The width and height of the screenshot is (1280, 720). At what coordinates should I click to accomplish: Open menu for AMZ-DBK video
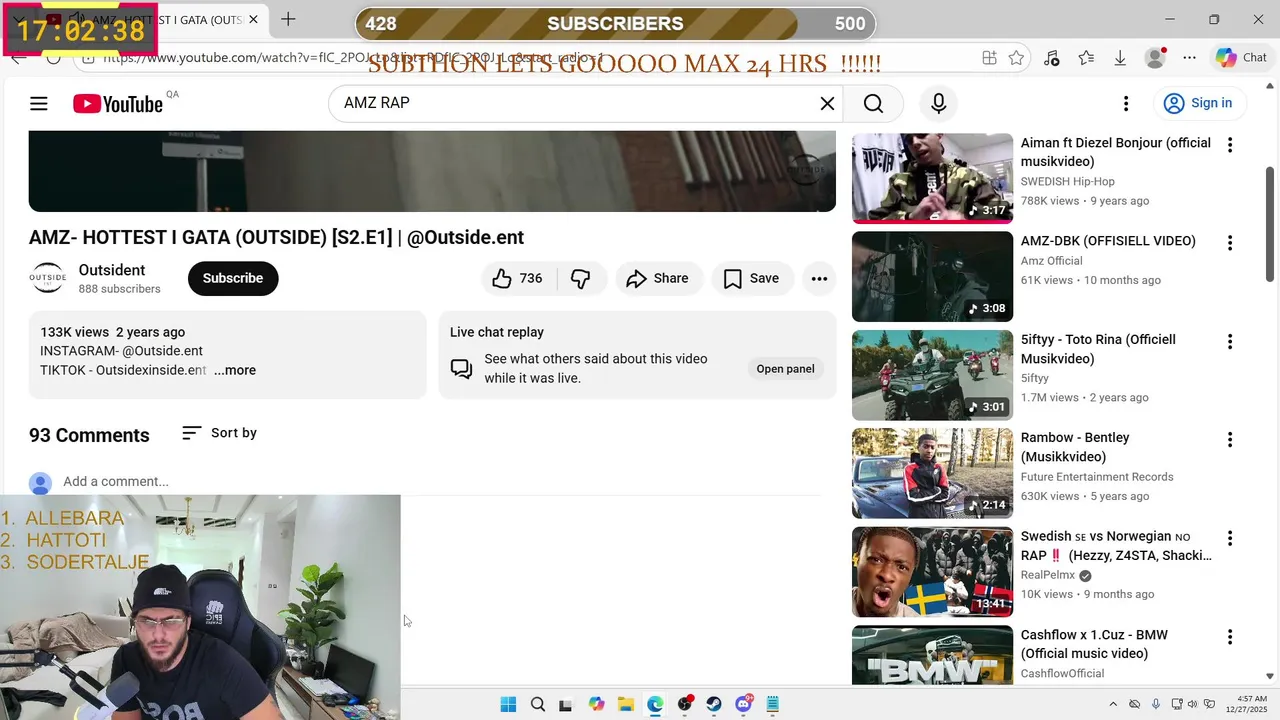click(1230, 243)
